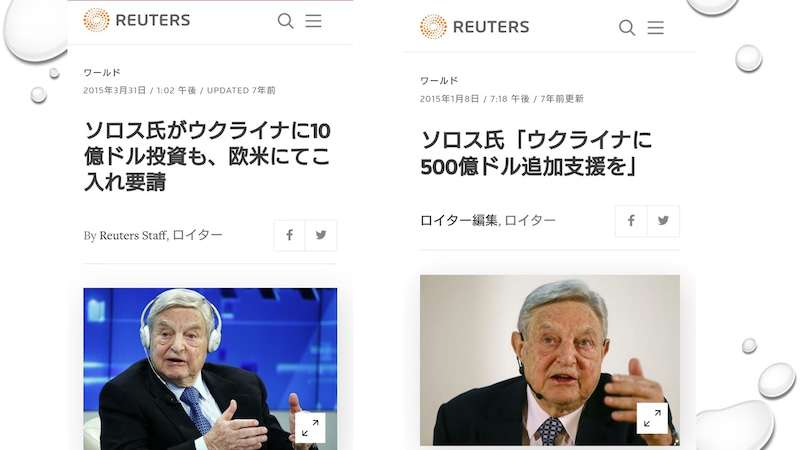Image resolution: width=800 pixels, height=450 pixels.
Task: Open search in the left Reuters page
Action: (x=285, y=21)
